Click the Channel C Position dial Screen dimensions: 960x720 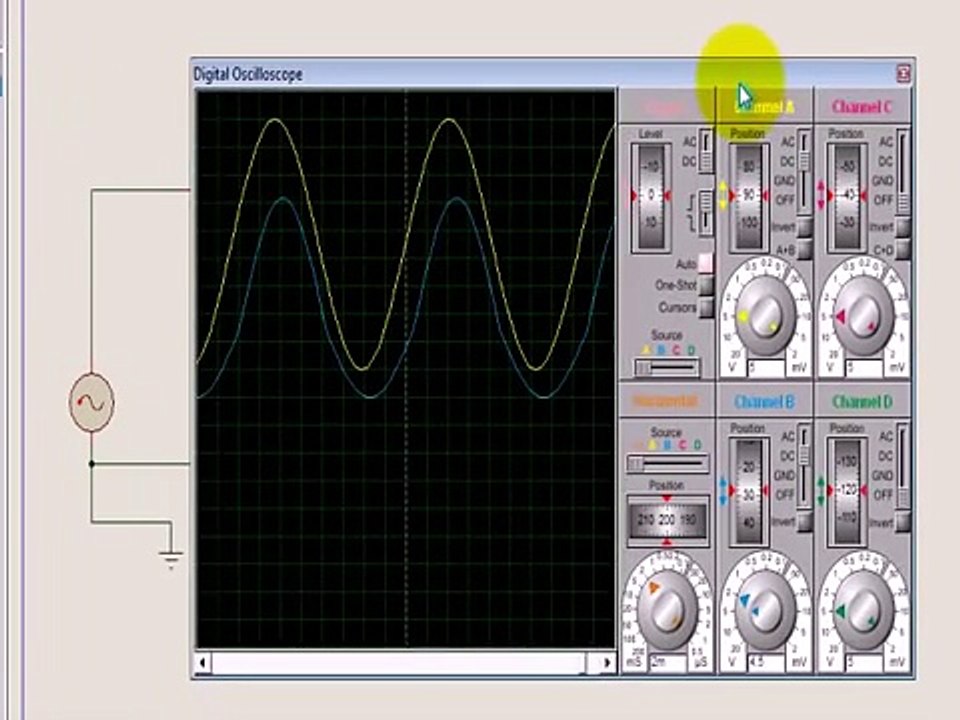pos(847,196)
